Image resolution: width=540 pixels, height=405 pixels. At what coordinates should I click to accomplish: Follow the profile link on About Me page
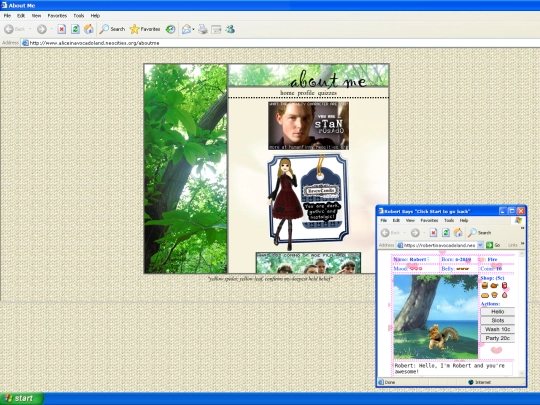[x=306, y=93]
